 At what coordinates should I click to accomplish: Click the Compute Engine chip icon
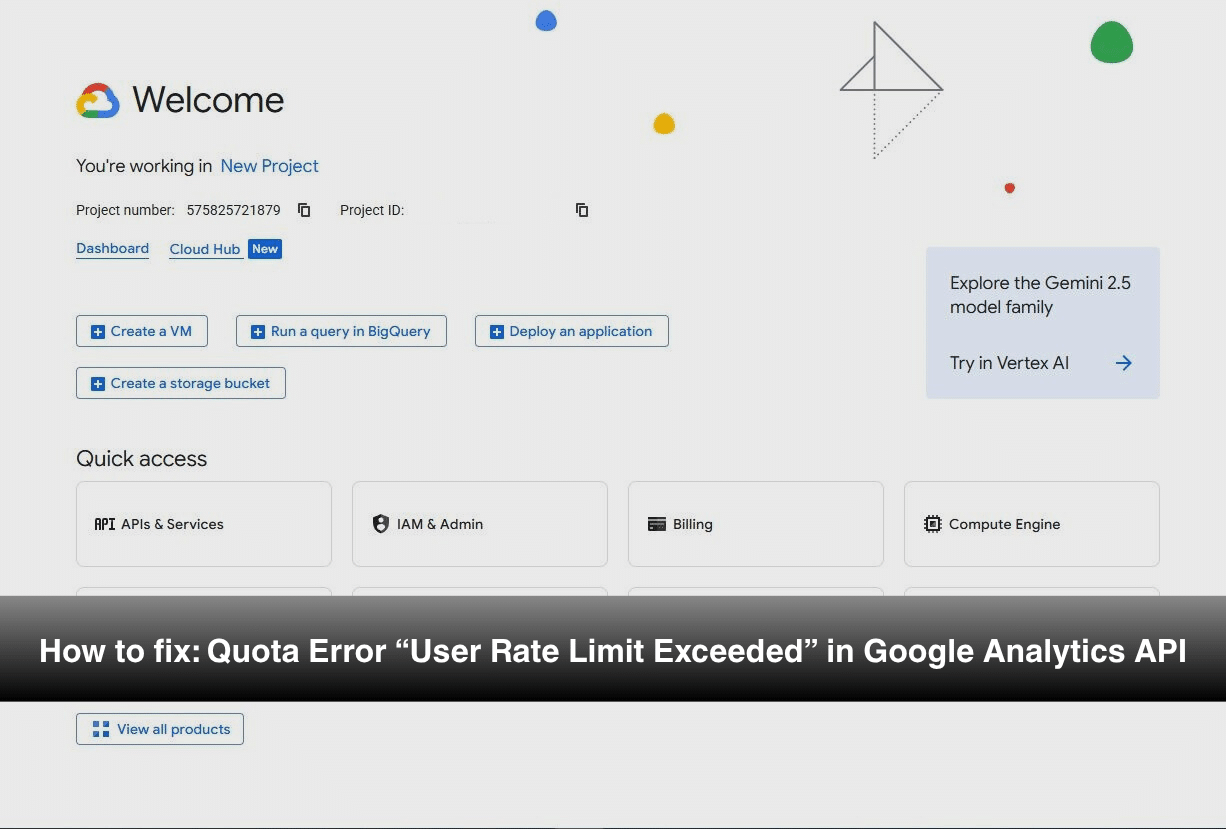click(x=933, y=524)
